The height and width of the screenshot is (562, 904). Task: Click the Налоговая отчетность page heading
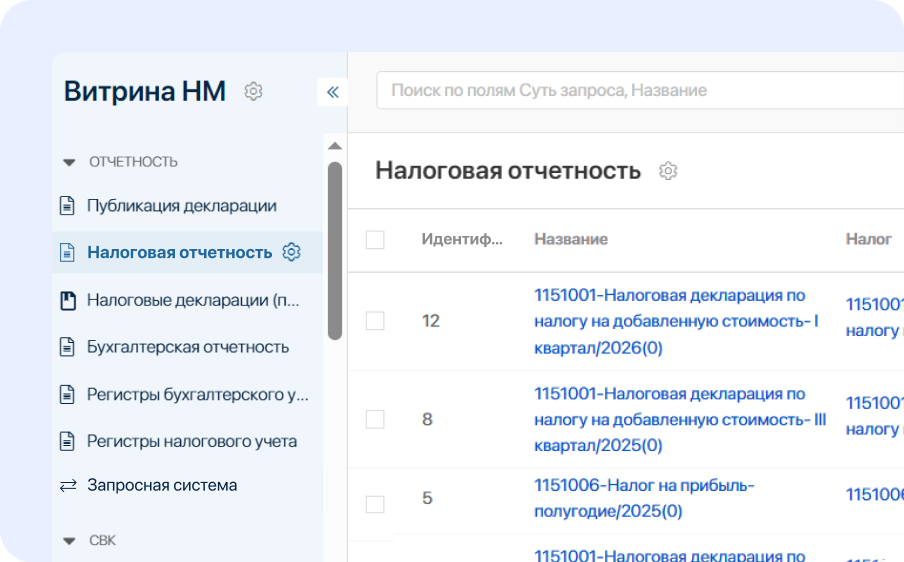[x=508, y=171]
